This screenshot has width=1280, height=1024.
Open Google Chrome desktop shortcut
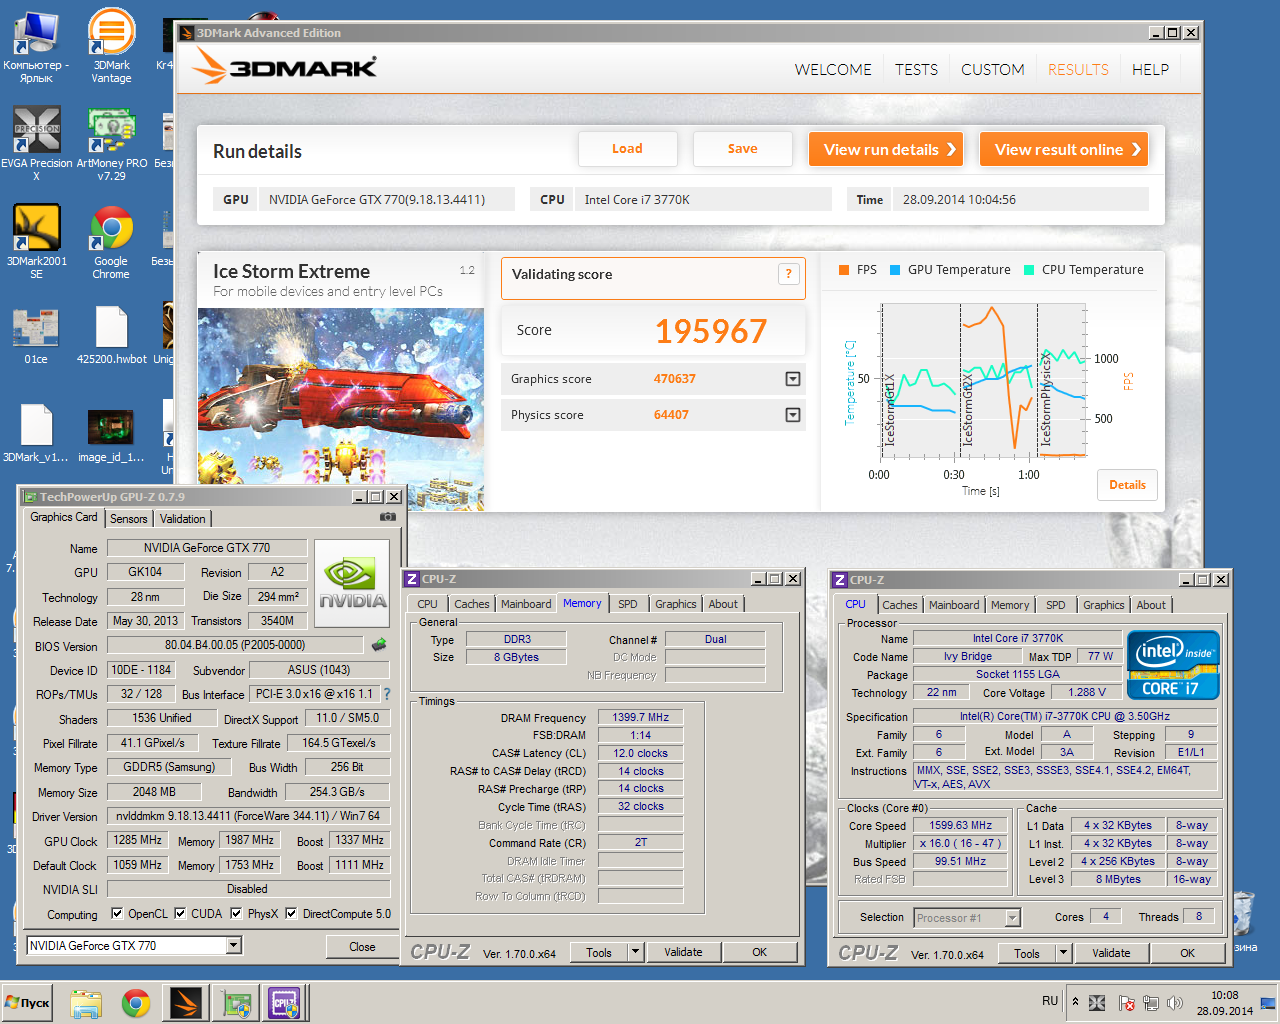111,241
